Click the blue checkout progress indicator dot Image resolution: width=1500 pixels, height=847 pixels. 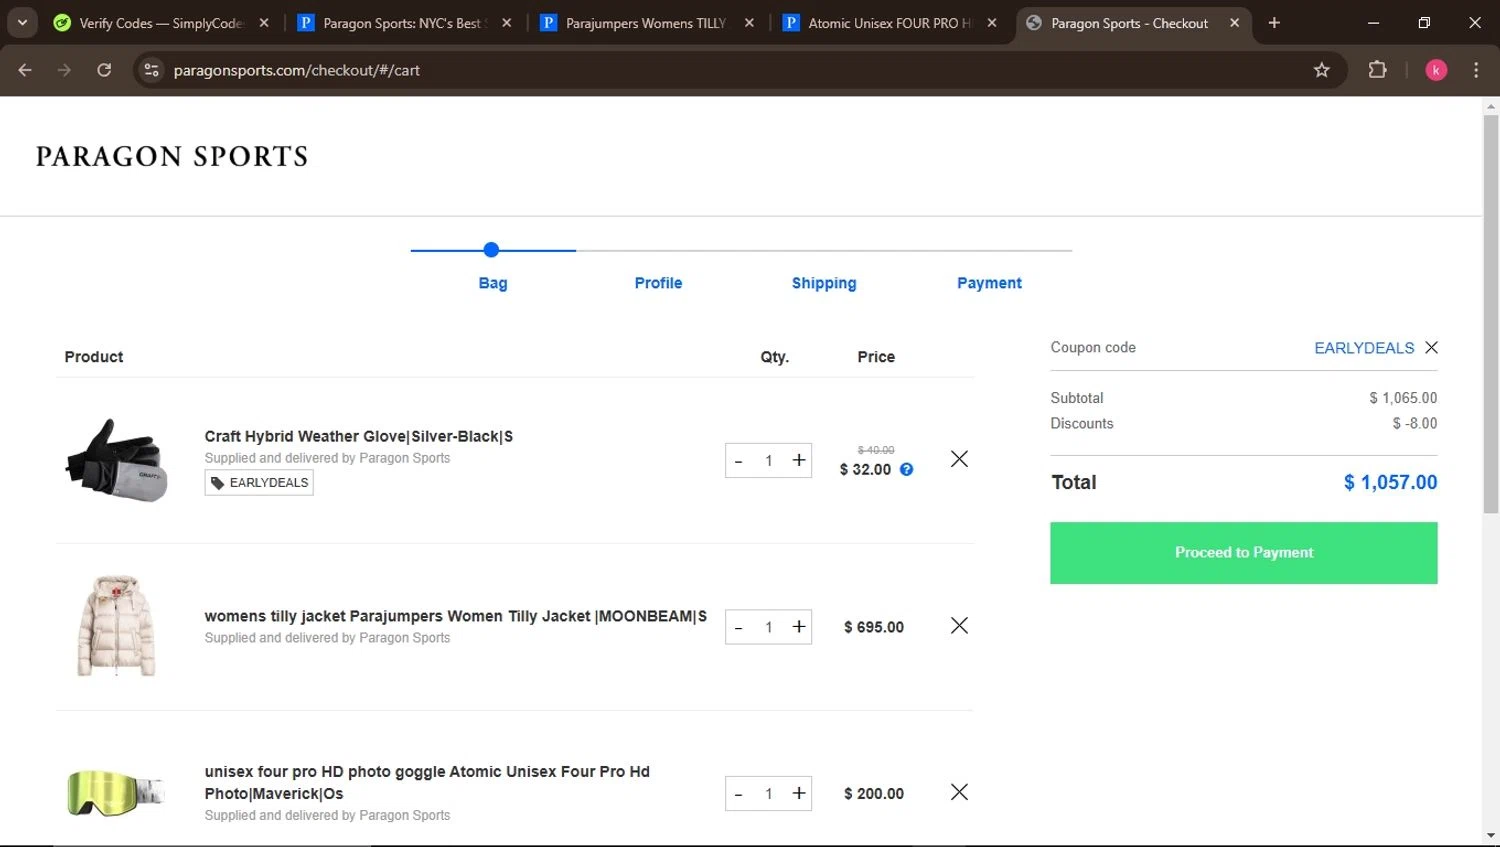491,250
